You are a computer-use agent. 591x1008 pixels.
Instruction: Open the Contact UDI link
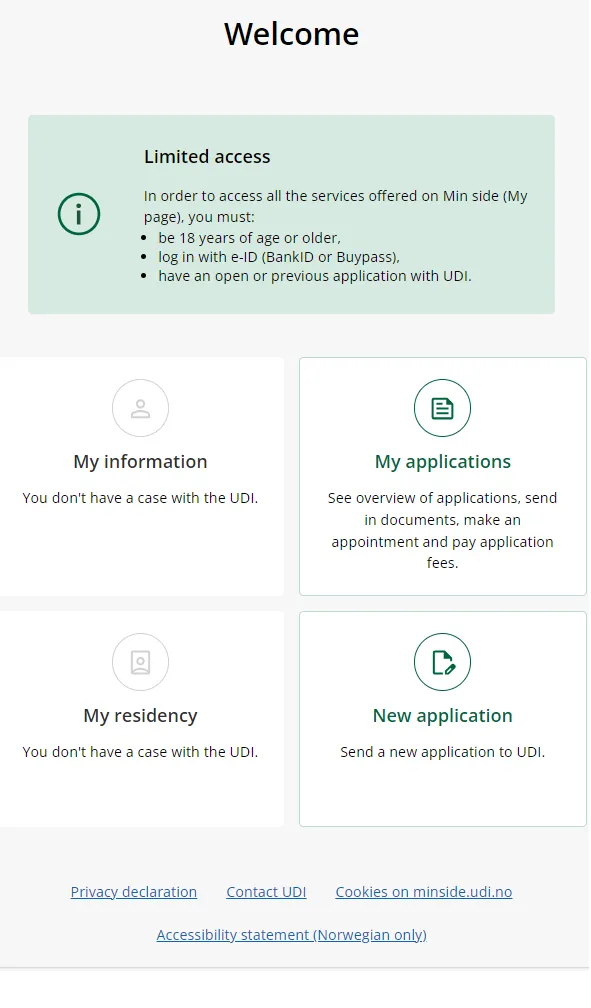click(x=266, y=892)
